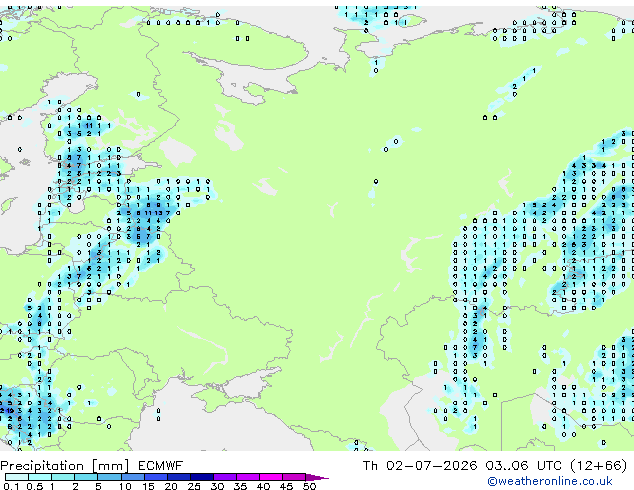The width and height of the screenshot is (634, 490).
Task: Click the '(12+66)' forecast offset text
Action: tap(599, 466)
